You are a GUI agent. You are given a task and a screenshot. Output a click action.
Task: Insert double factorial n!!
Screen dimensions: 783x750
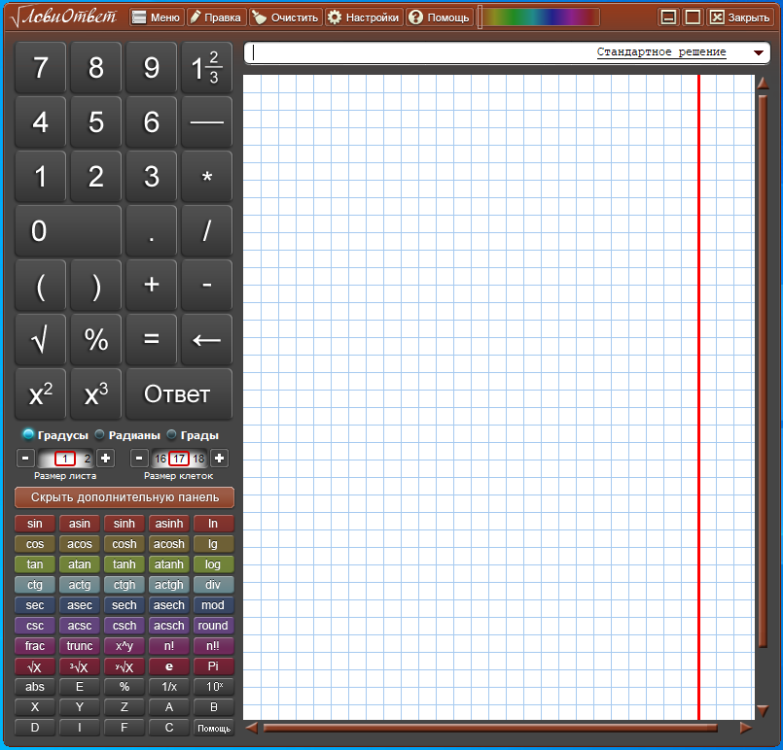pos(213,646)
